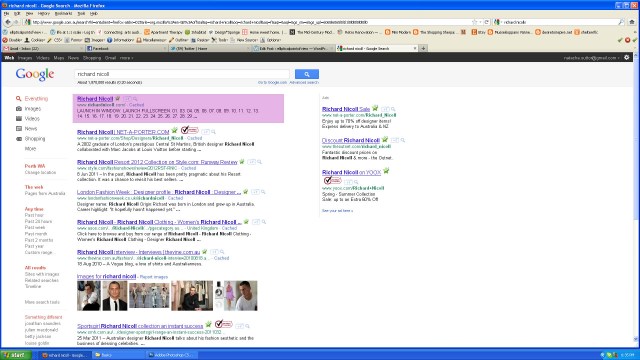The width and height of the screenshot is (640, 360).
Task: Open the Web Developer Information menu
Action: [121, 40]
